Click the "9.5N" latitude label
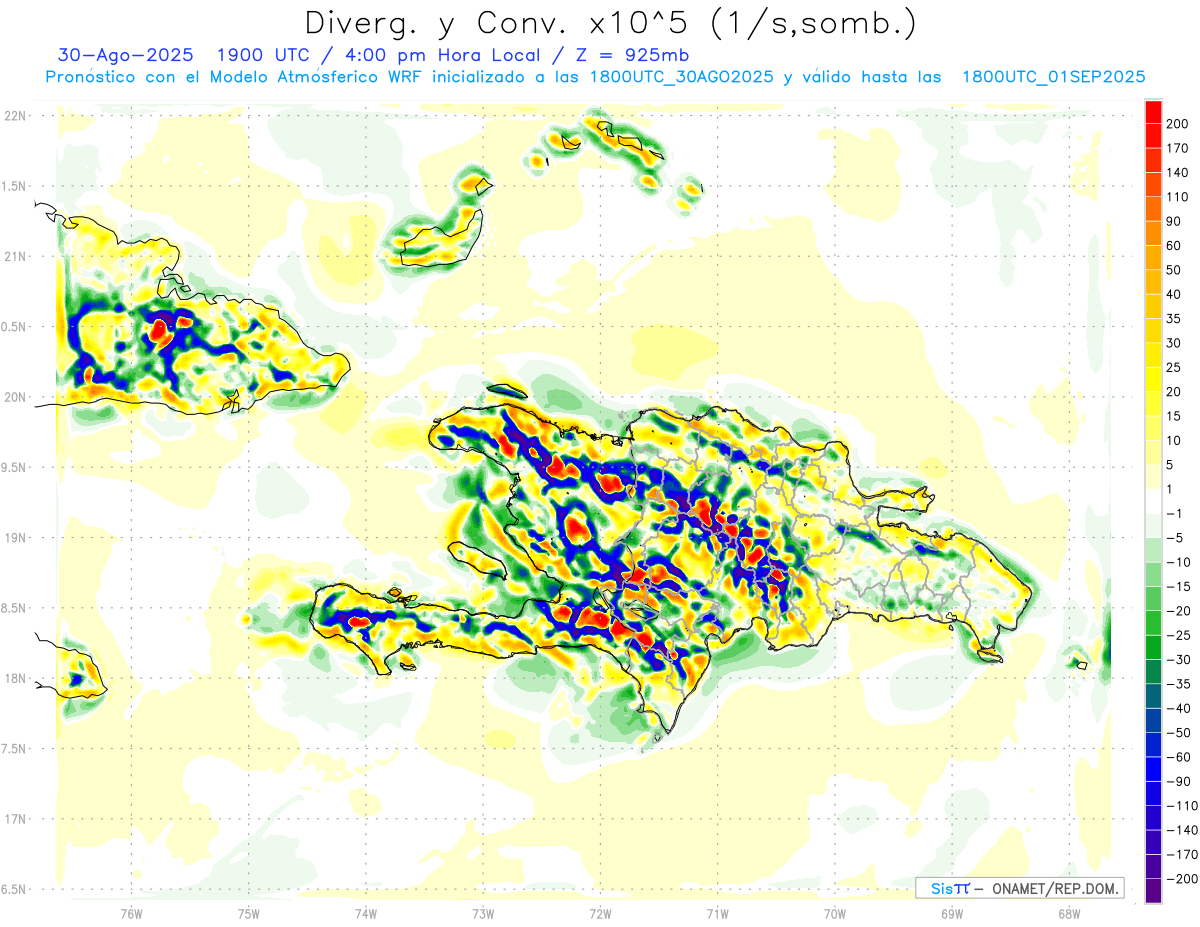1200x927 pixels. pos(15,467)
